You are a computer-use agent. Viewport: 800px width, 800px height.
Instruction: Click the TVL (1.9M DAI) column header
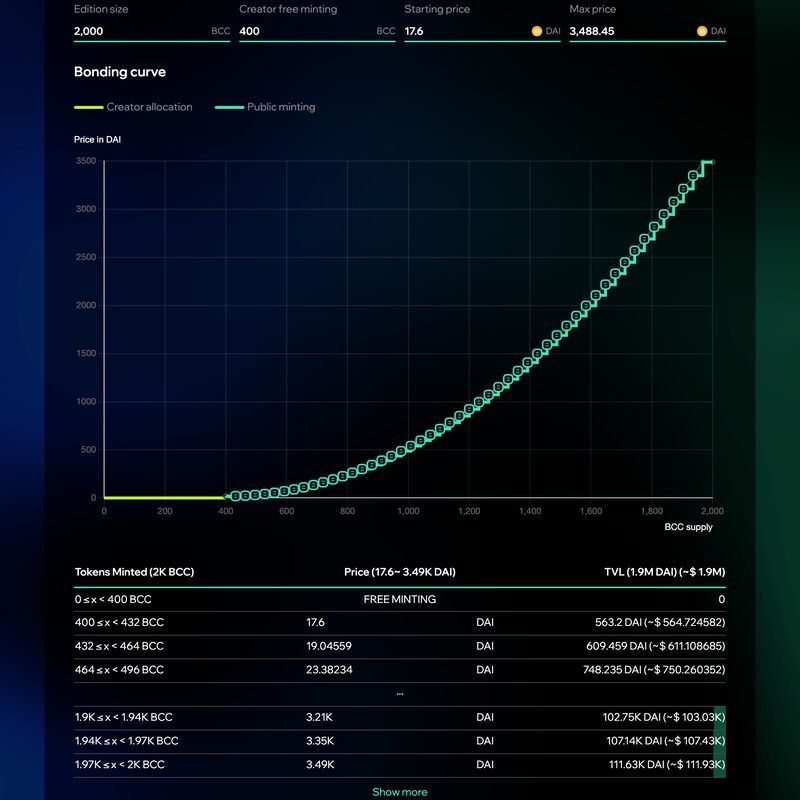(x=662, y=572)
